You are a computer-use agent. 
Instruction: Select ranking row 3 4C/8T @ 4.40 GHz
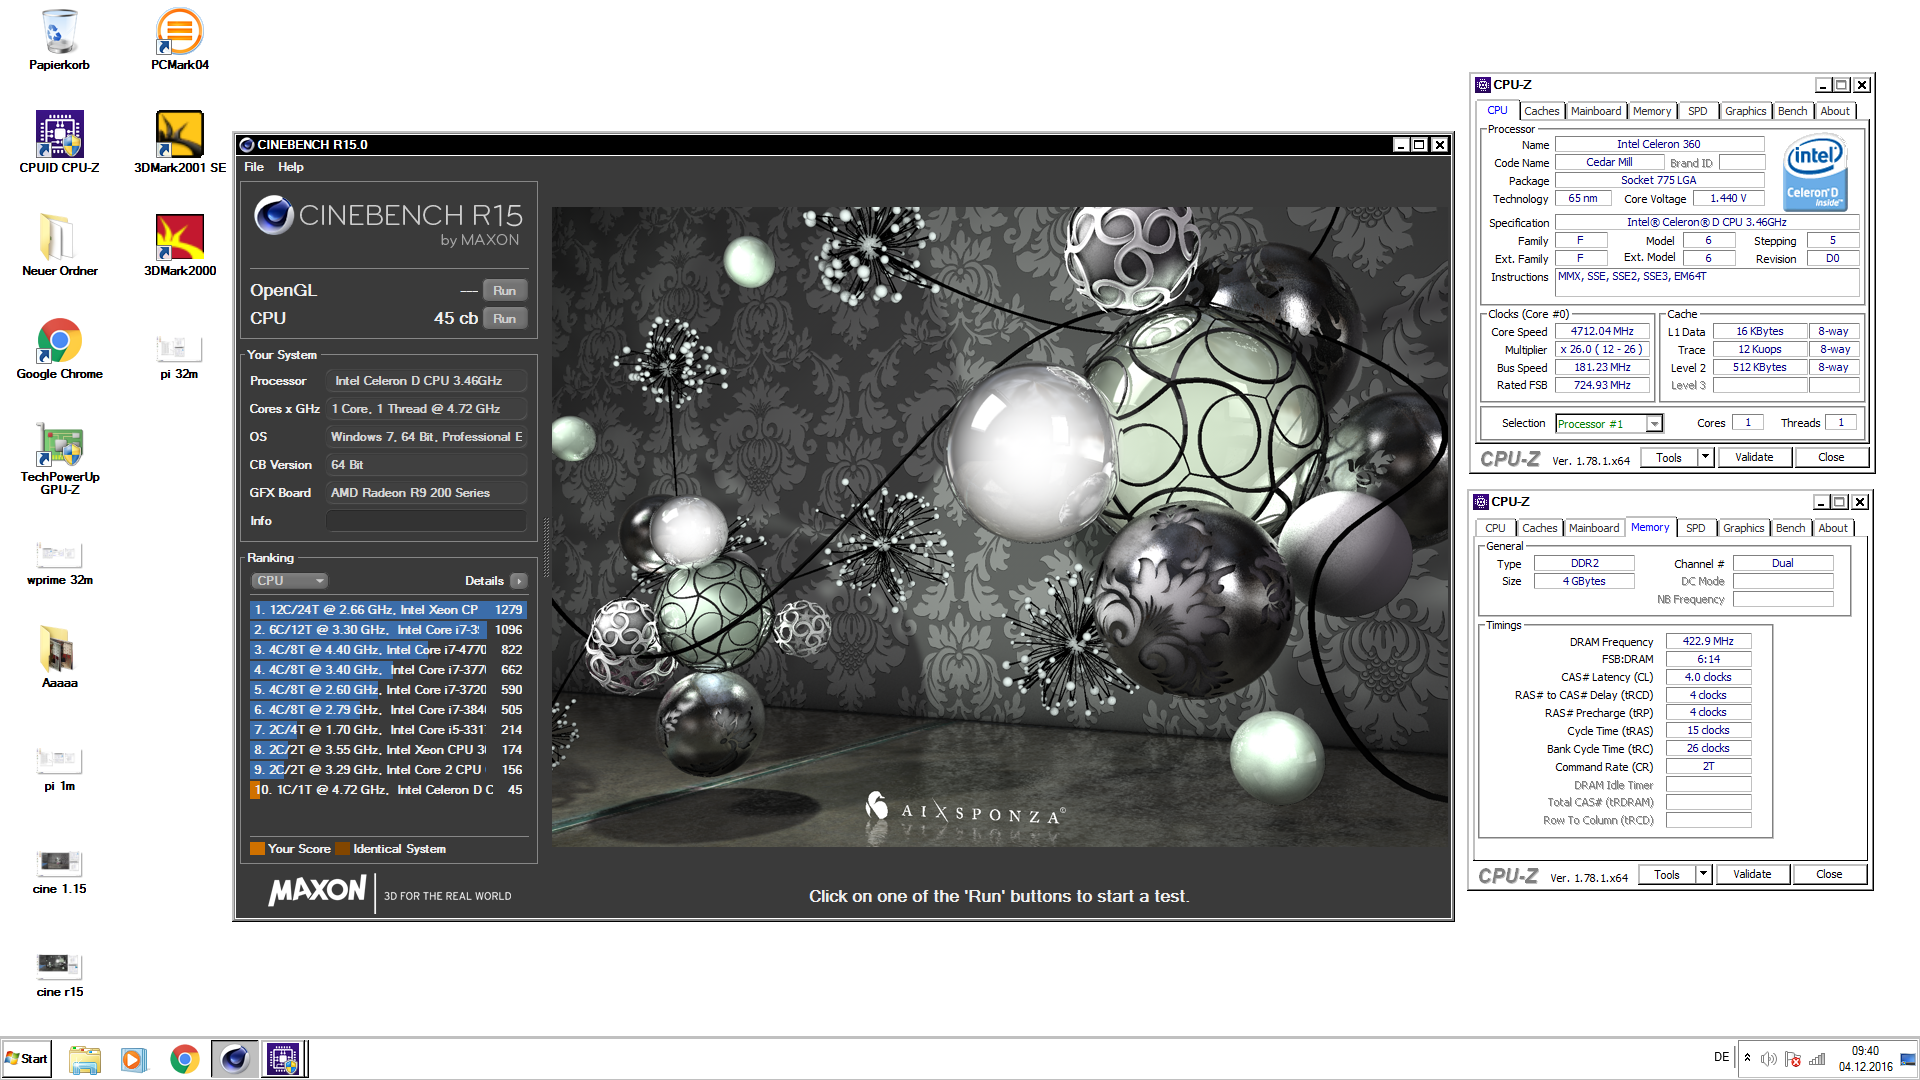pyautogui.click(x=388, y=650)
